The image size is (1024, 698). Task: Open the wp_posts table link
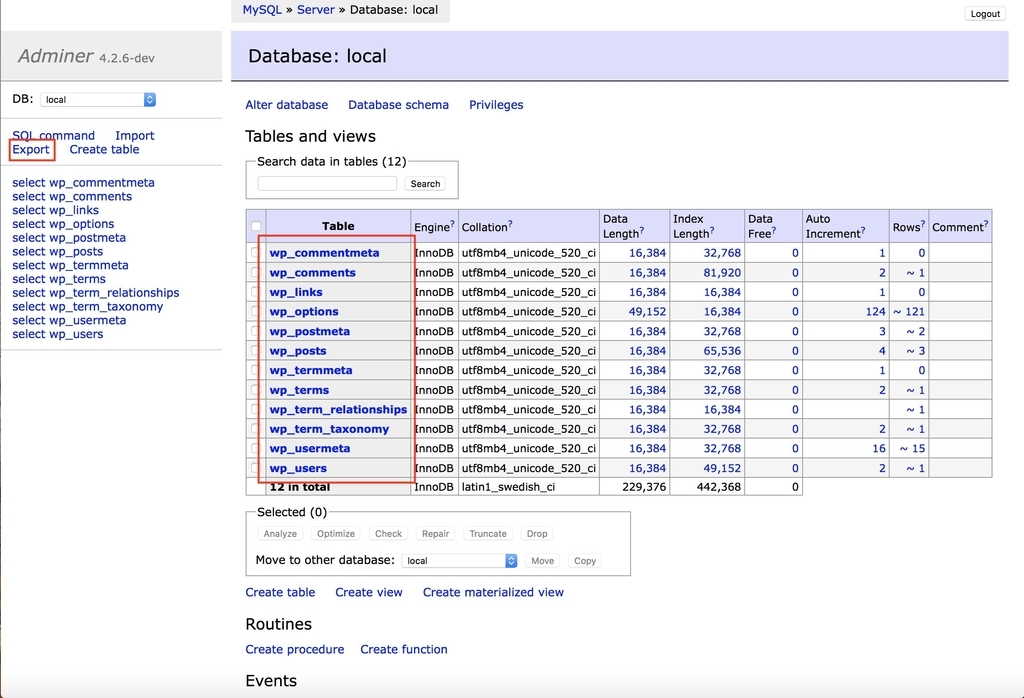click(x=298, y=351)
